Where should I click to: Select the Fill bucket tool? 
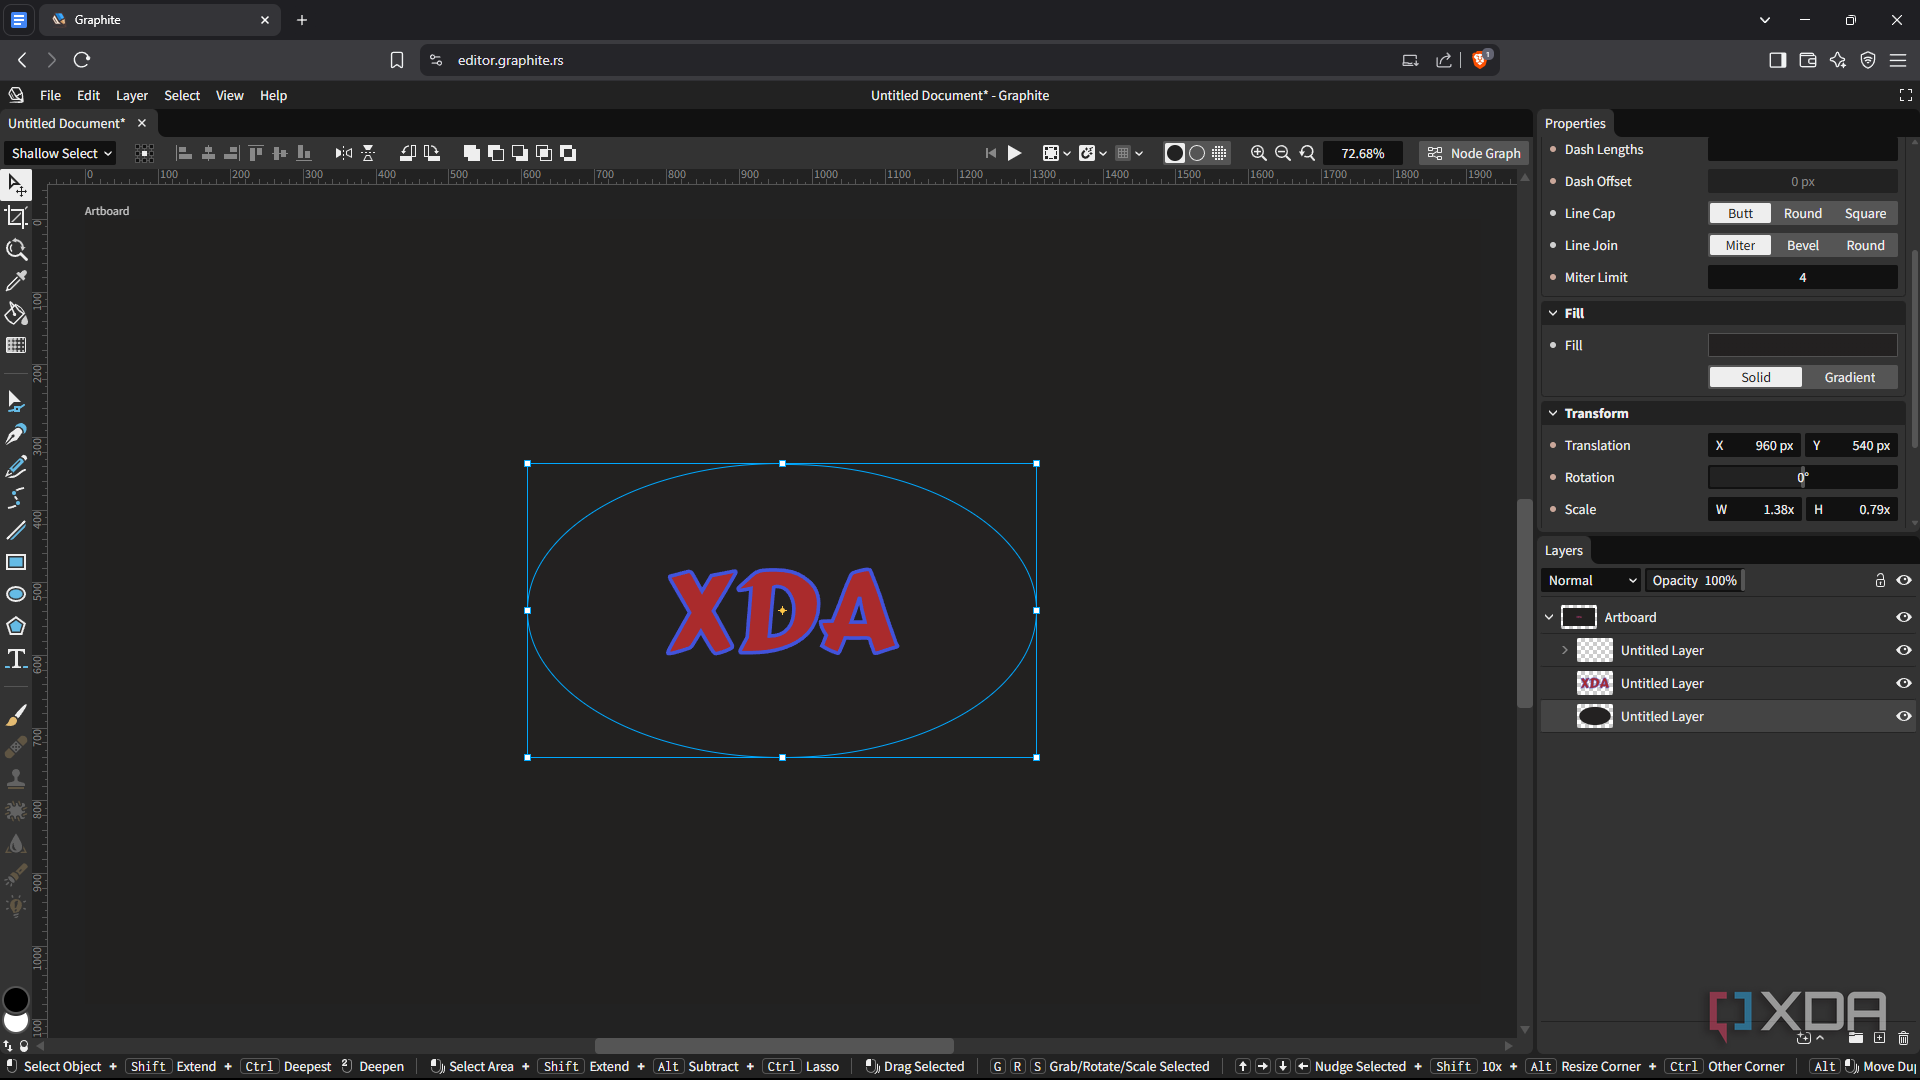[x=16, y=313]
